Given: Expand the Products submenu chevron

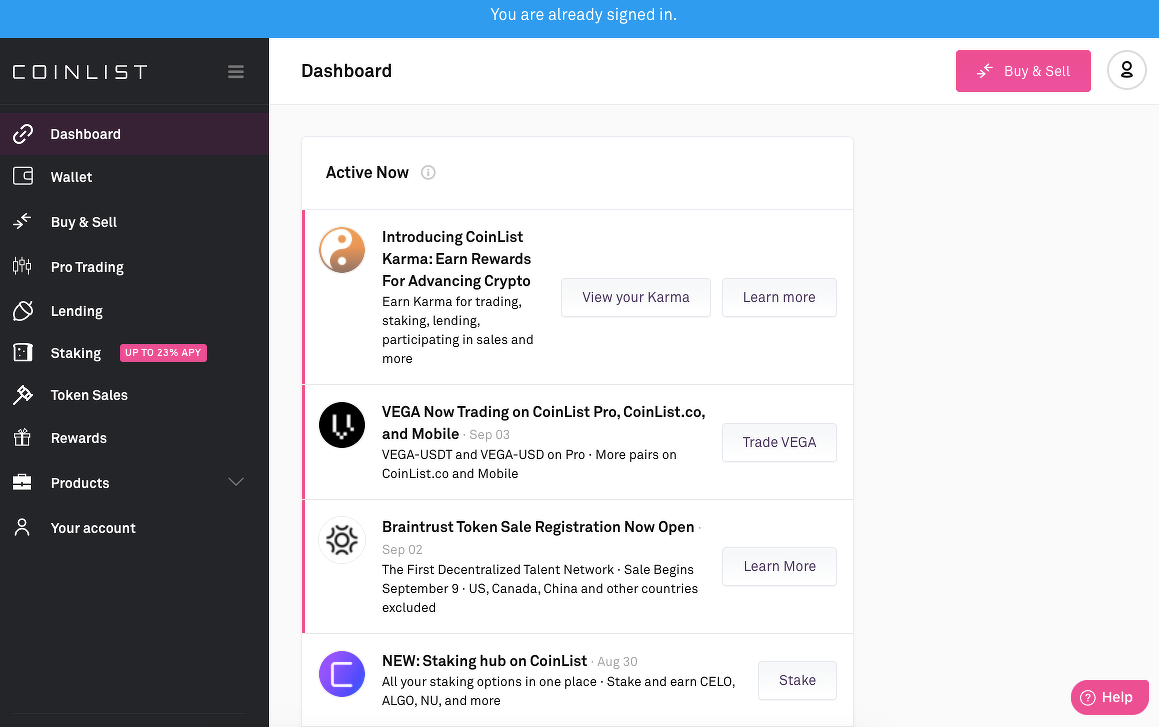Looking at the screenshot, I should 236,482.
